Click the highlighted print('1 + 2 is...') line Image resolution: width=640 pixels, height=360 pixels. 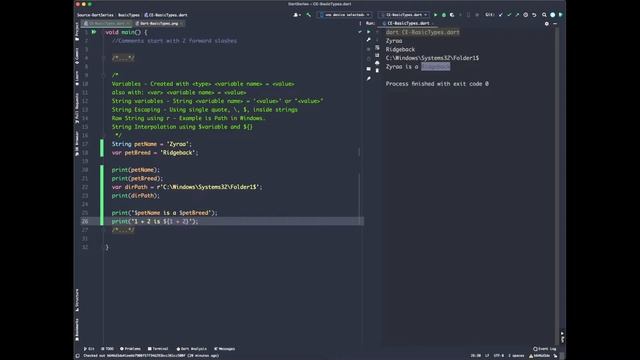[x=222, y=221]
